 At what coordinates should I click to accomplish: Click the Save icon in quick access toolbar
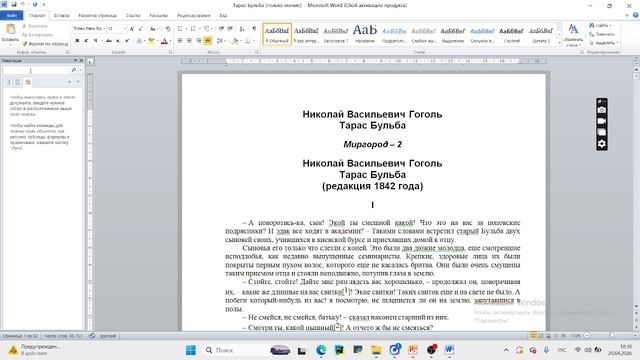coord(14,4)
